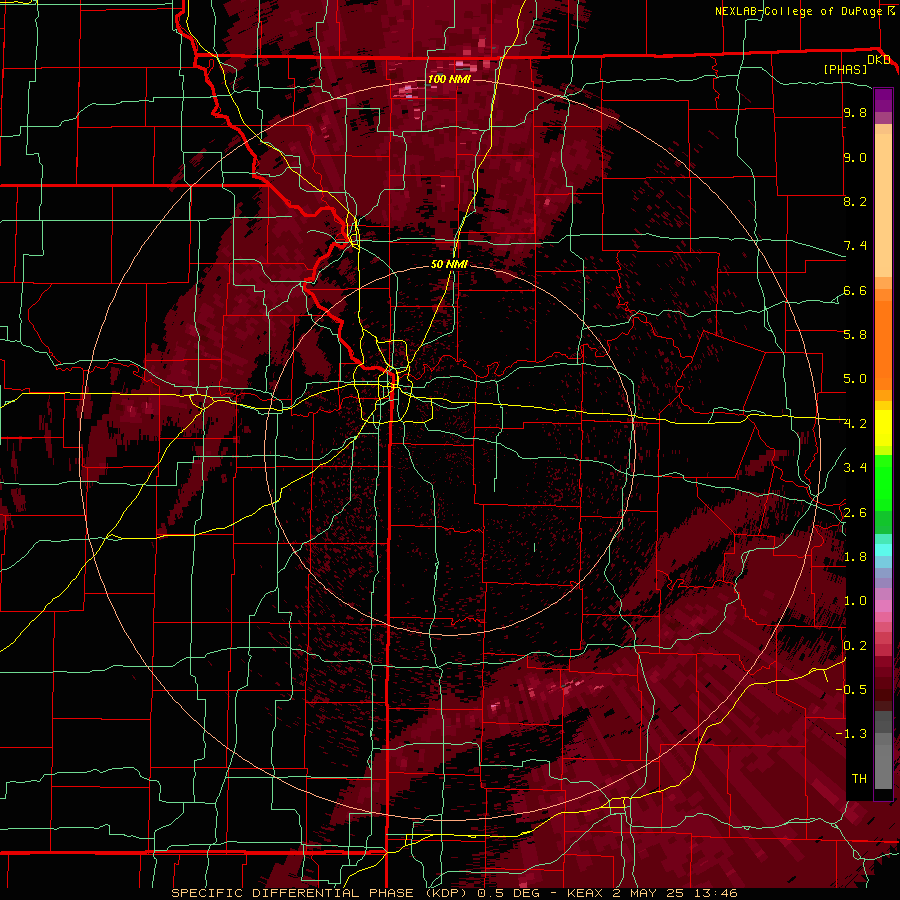Click the 50 NMI range ring label
This screenshot has height=900, width=900.
[x=449, y=264]
